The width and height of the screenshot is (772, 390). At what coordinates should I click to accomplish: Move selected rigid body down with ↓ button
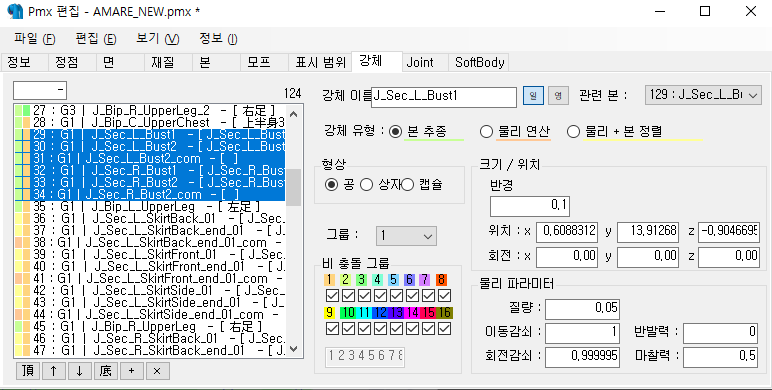pyautogui.click(x=80, y=371)
